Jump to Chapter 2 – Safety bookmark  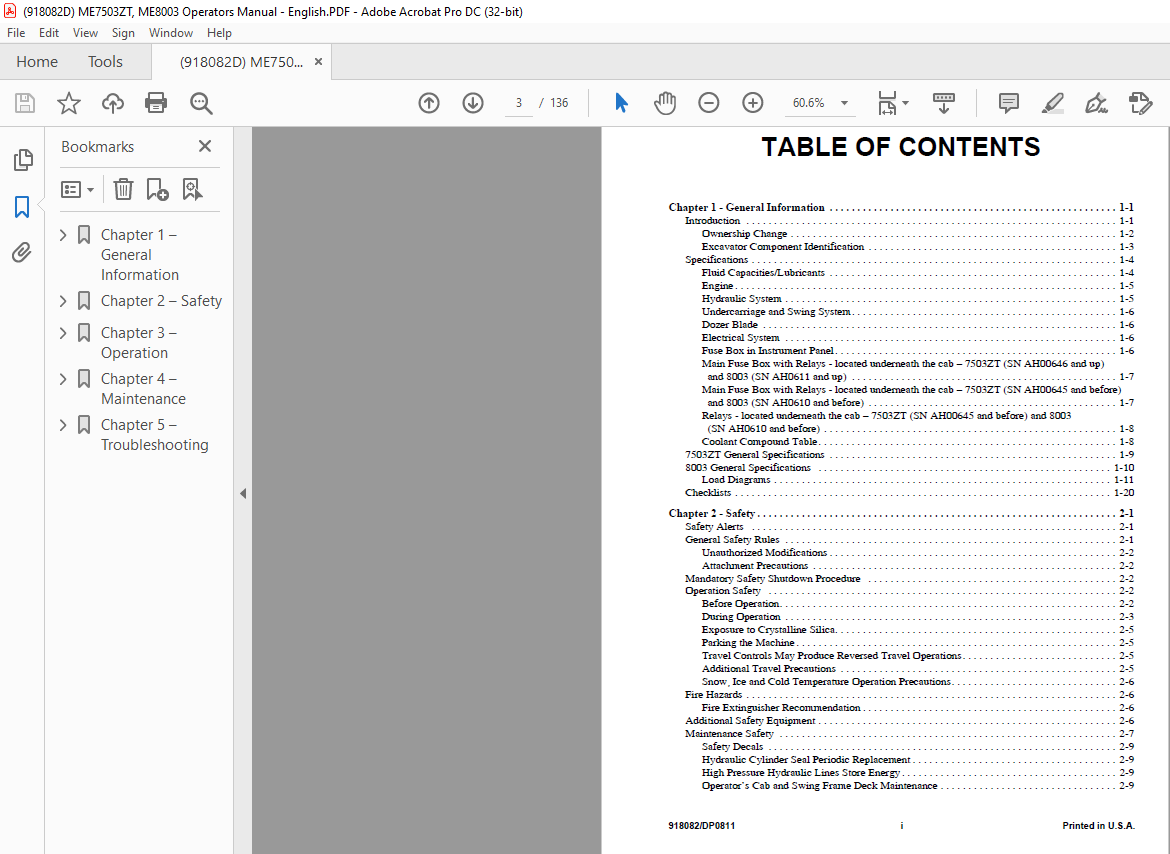(161, 301)
